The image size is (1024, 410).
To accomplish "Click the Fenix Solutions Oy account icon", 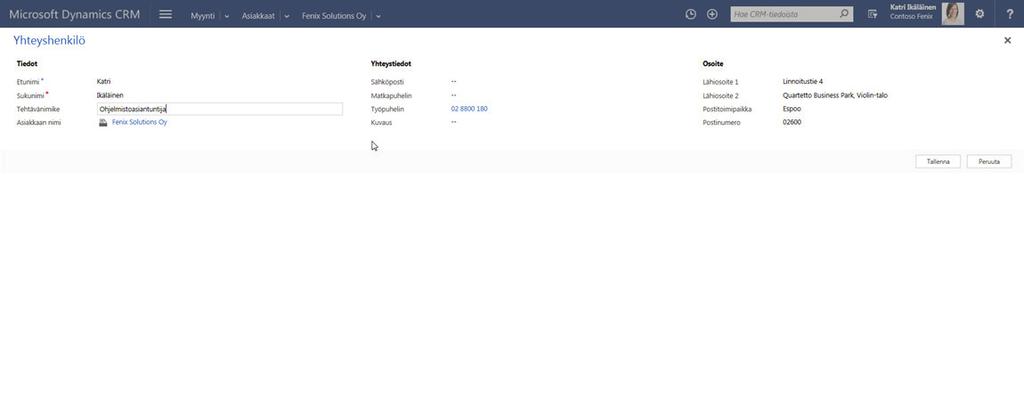I will [103, 122].
